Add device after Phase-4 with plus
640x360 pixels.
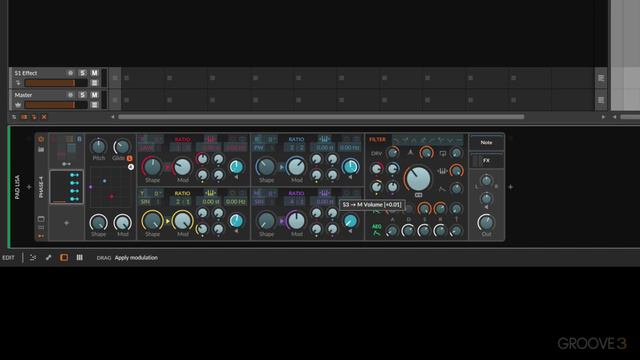point(511,187)
